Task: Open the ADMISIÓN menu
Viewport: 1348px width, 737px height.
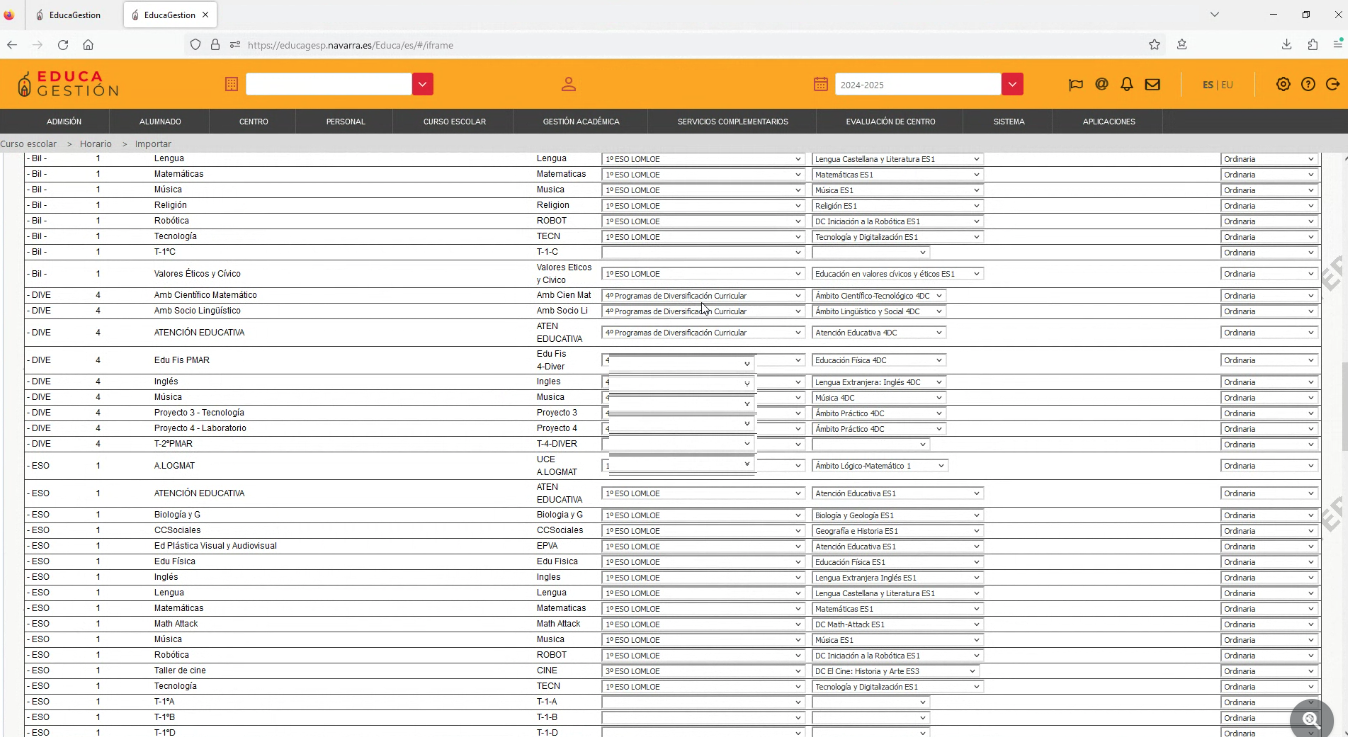Action: pyautogui.click(x=64, y=122)
